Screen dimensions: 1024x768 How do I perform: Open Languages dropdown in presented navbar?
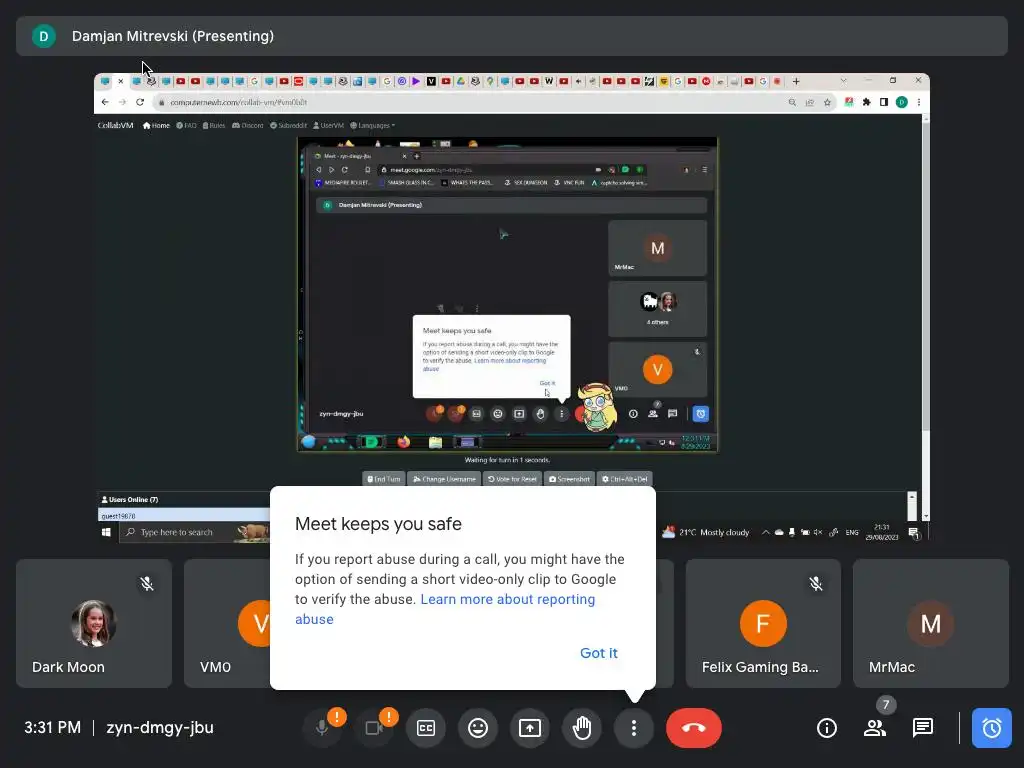click(372, 125)
